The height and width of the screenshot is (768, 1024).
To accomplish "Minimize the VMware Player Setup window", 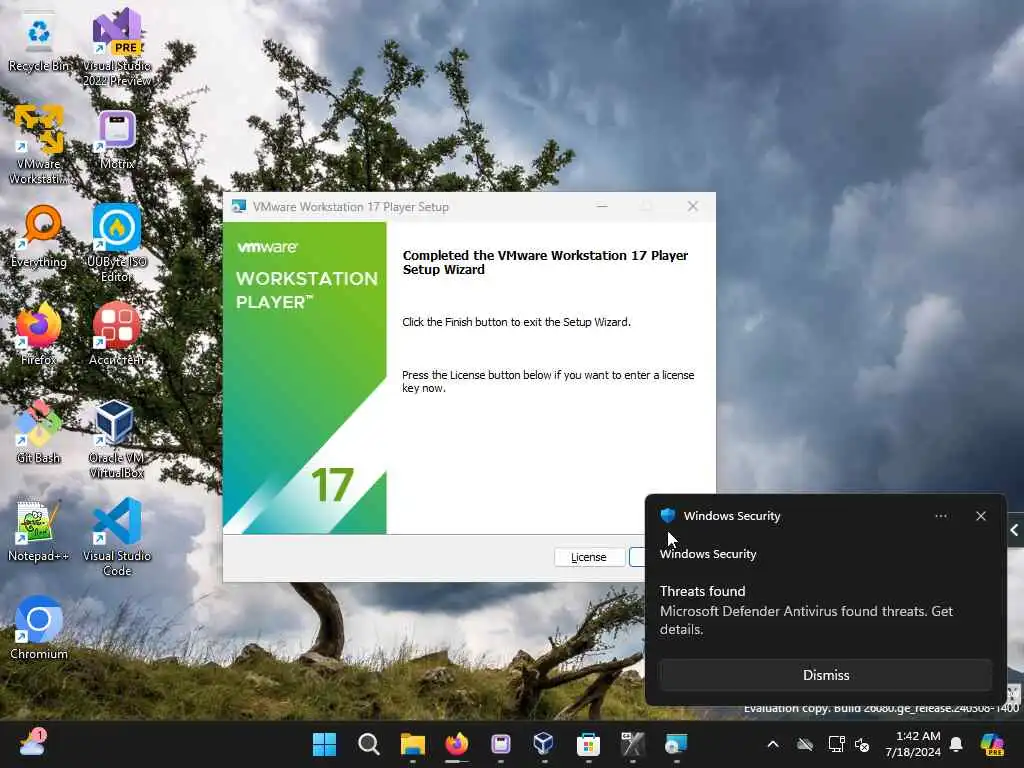I will tap(602, 206).
